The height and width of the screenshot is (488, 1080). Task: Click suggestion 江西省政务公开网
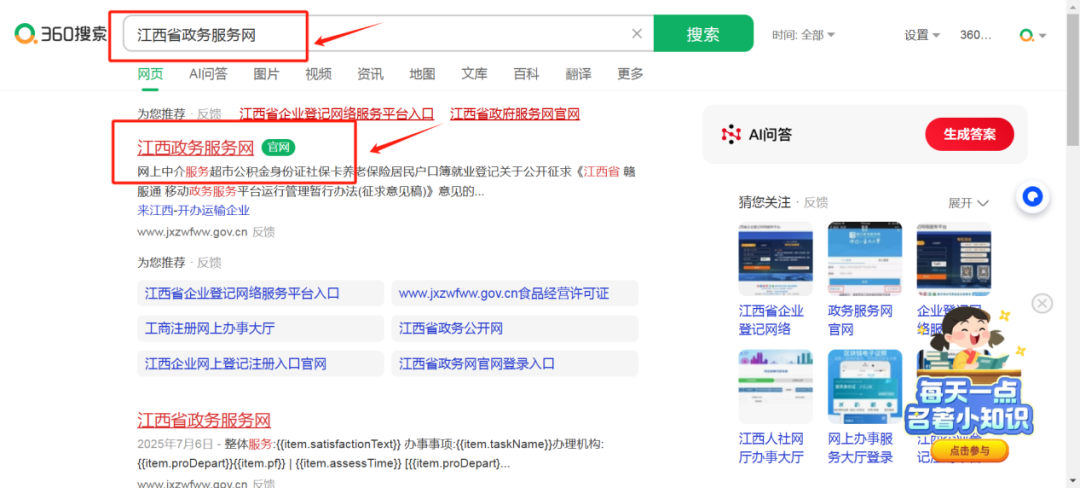tap(515, 328)
